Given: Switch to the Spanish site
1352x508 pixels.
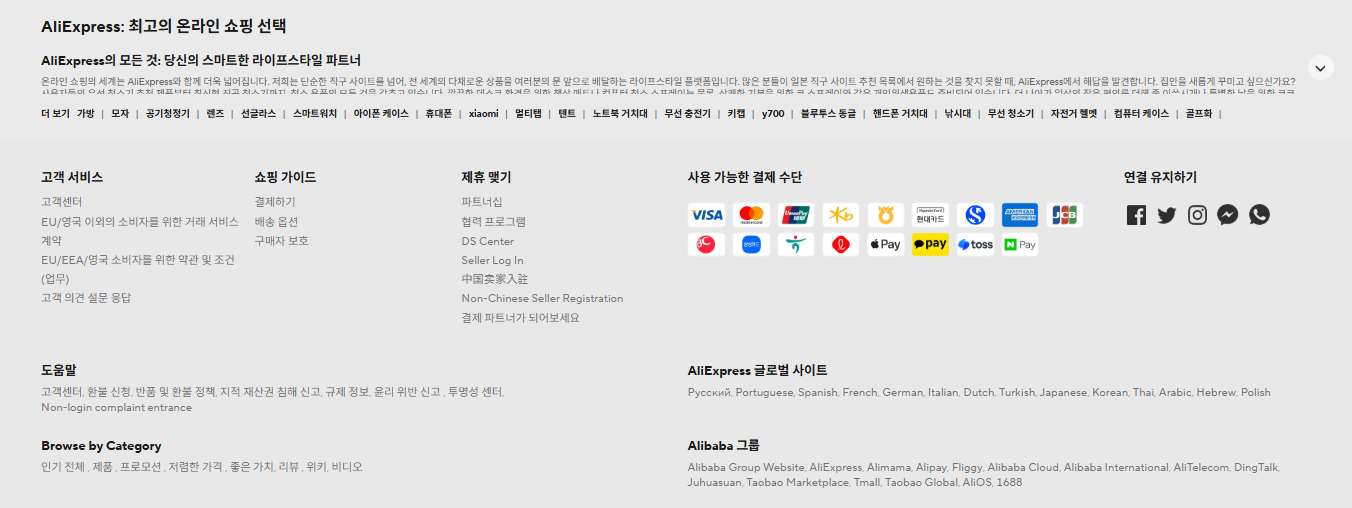Looking at the screenshot, I should 817,392.
